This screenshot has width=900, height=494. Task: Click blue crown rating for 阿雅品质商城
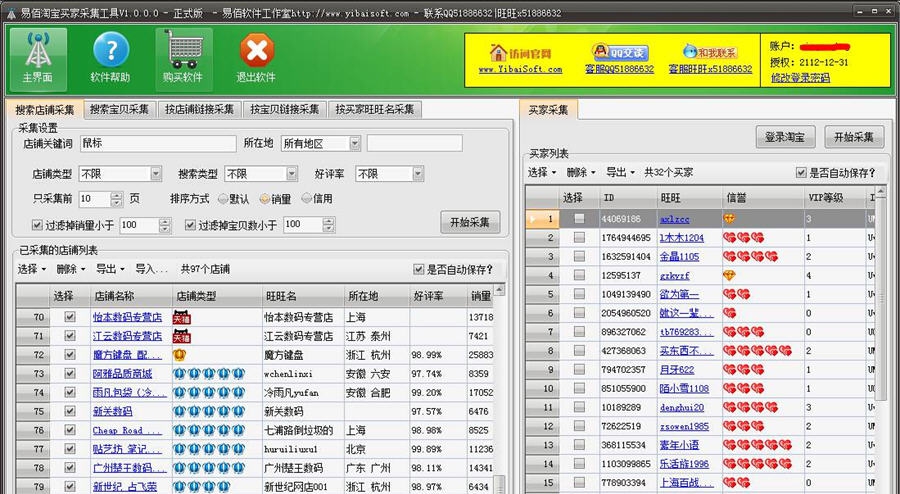(209, 374)
